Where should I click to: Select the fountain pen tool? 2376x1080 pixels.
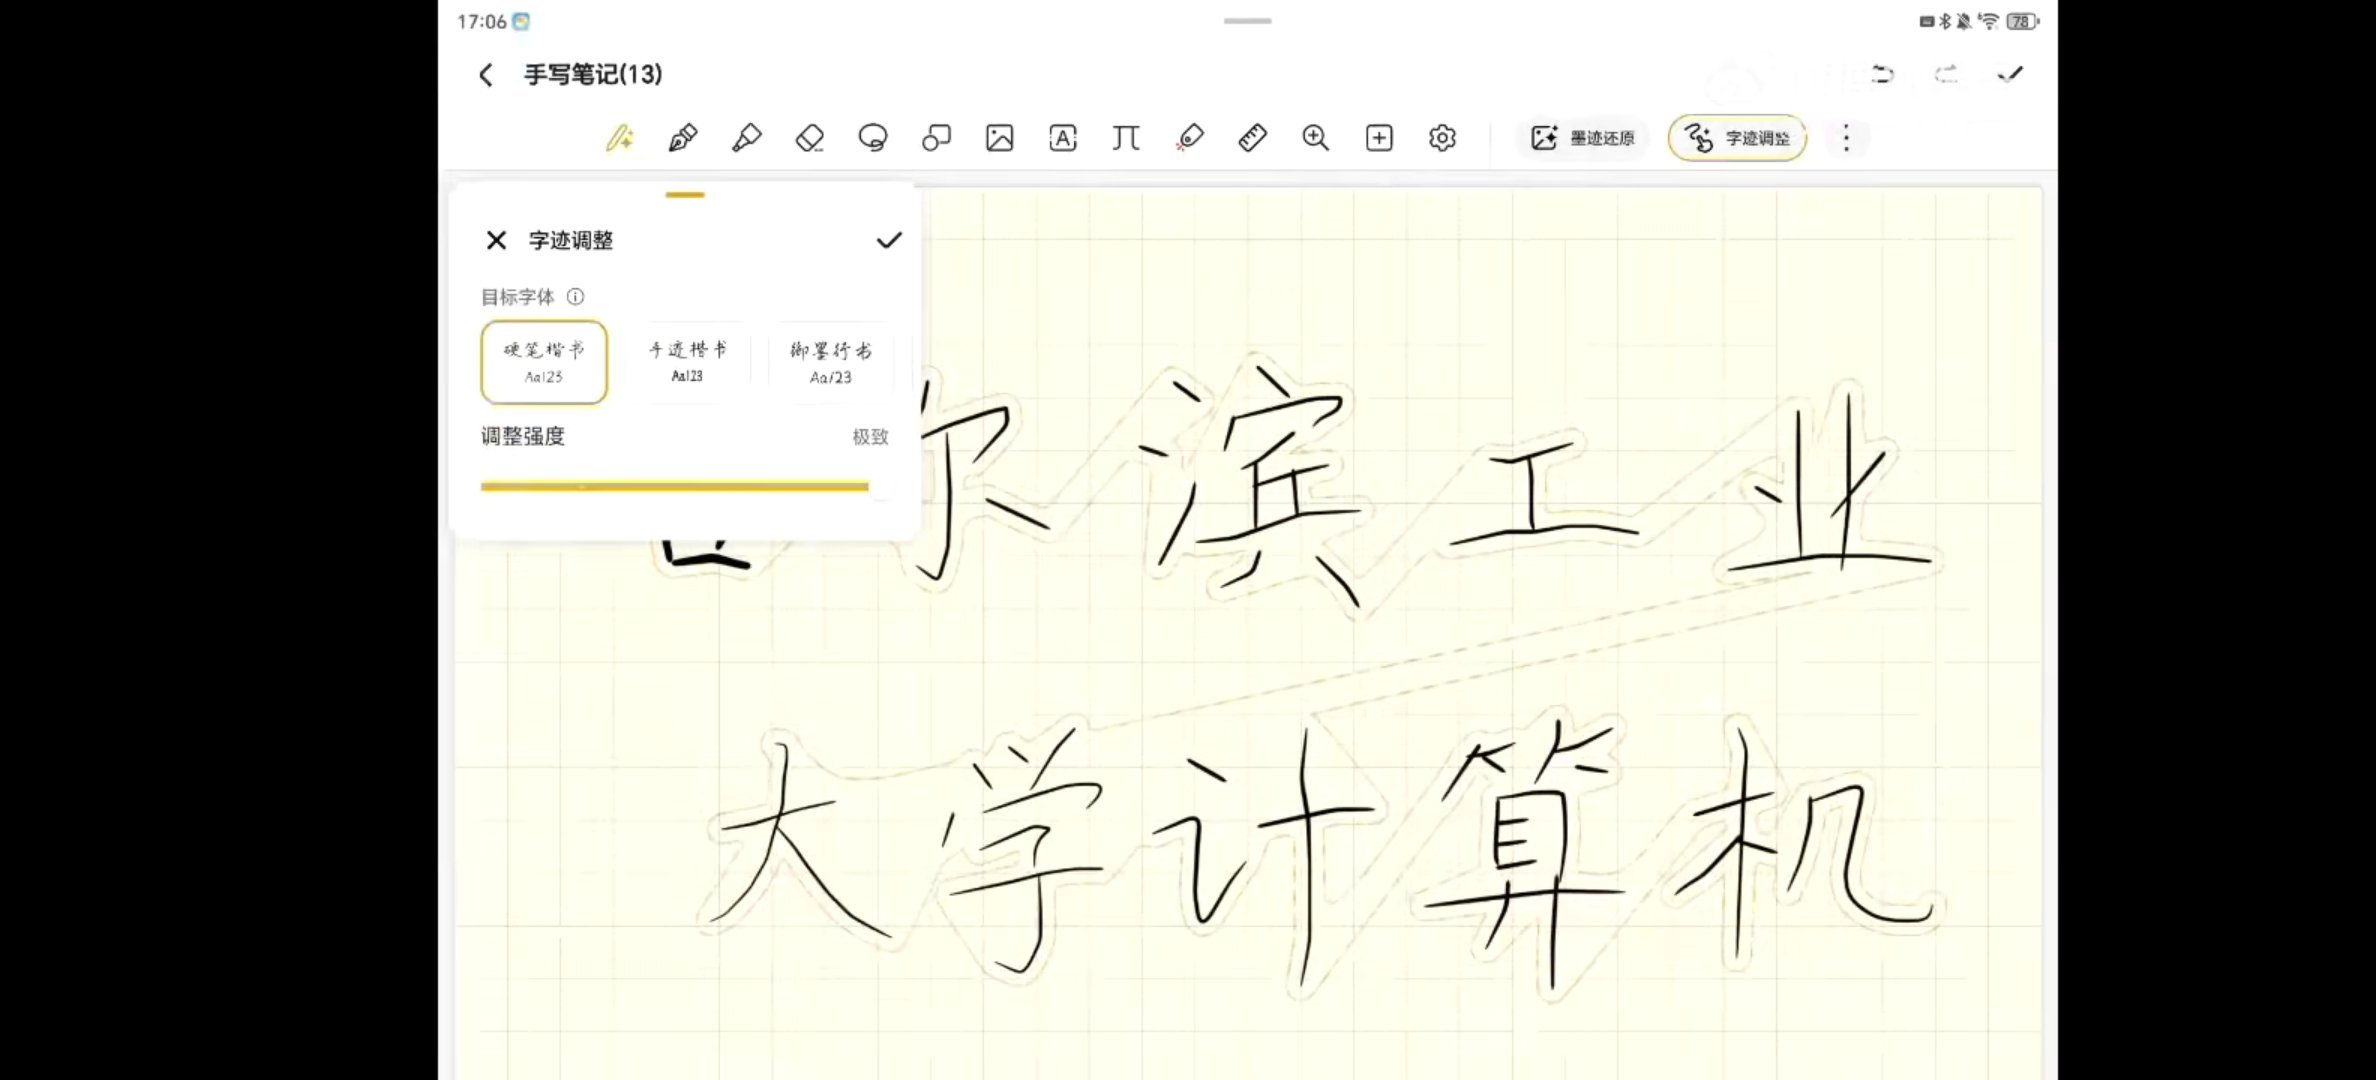pos(683,138)
